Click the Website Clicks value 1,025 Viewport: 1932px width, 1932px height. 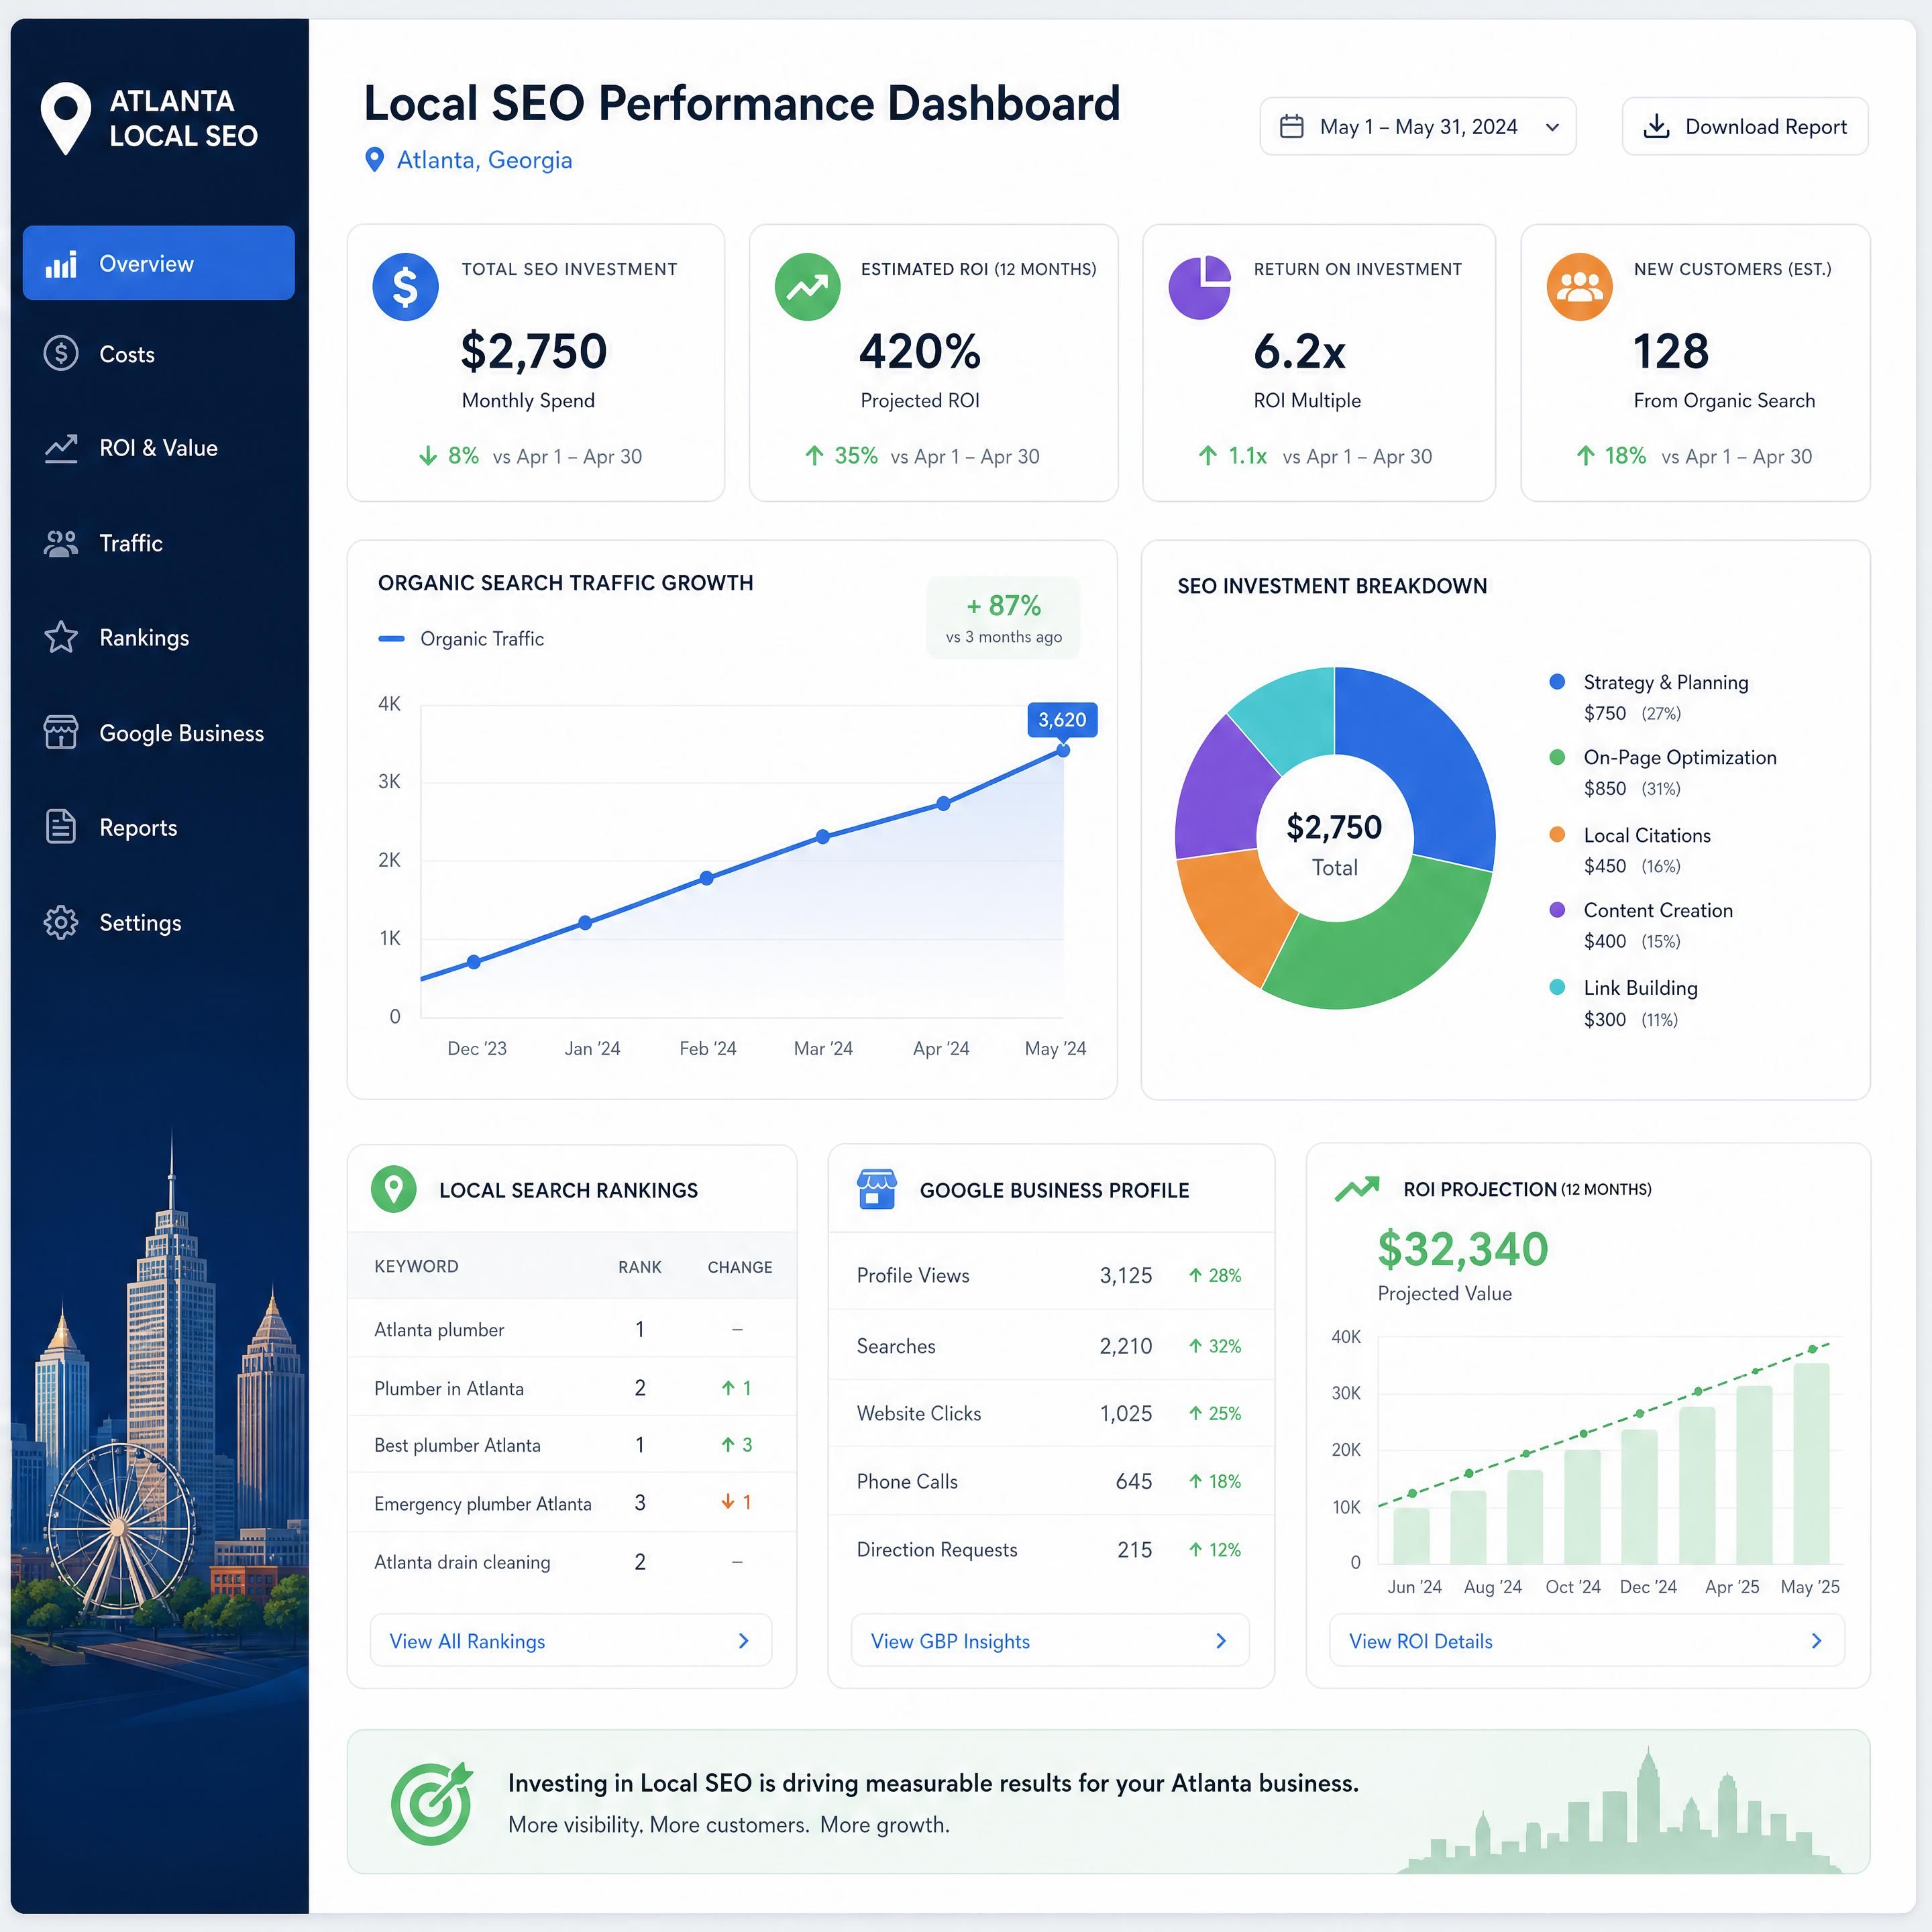(x=1126, y=1413)
